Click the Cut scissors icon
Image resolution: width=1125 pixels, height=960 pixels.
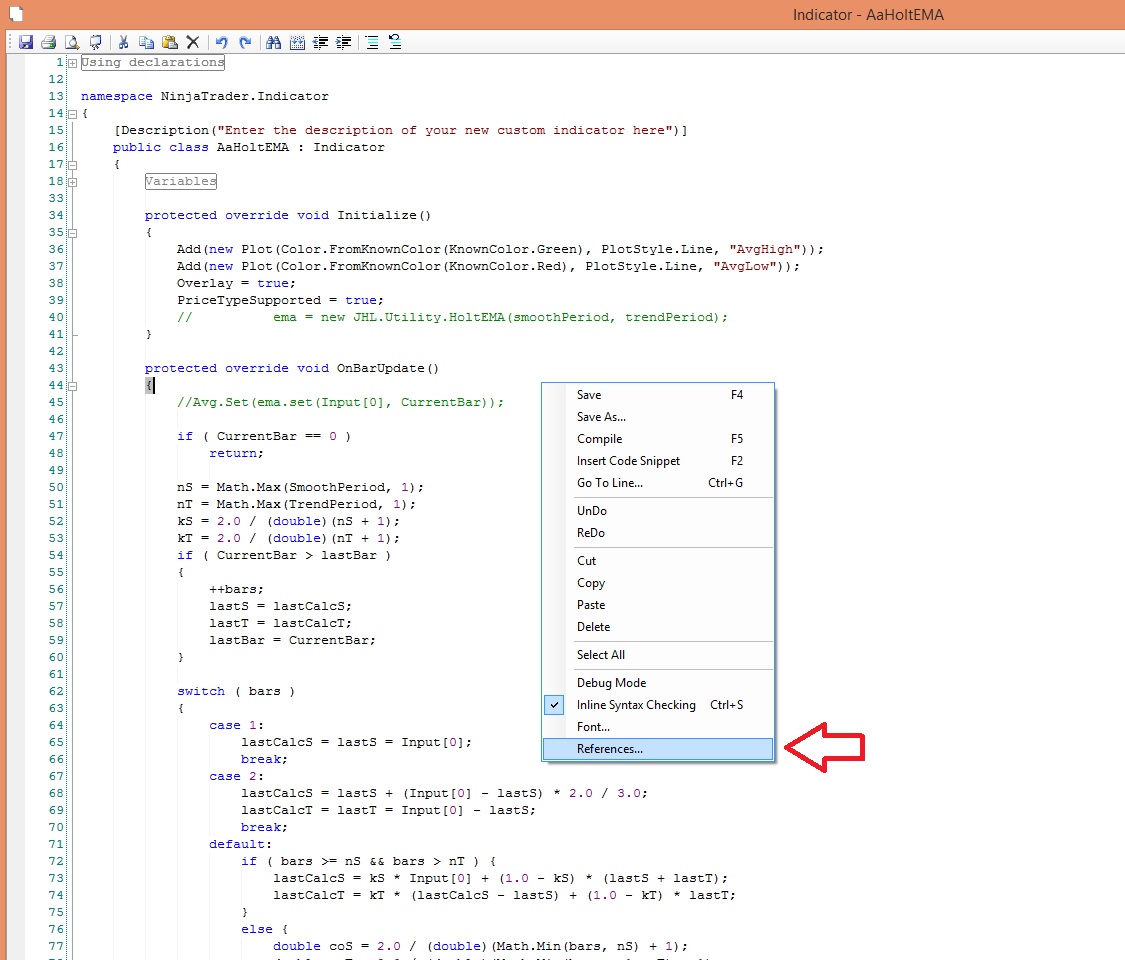pos(123,42)
